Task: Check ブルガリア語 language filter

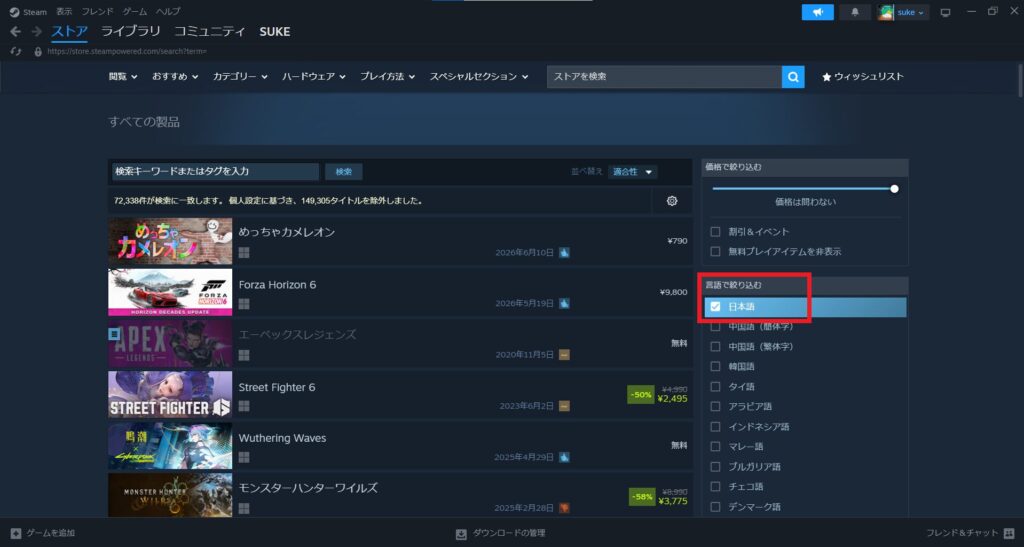Action: click(x=715, y=467)
